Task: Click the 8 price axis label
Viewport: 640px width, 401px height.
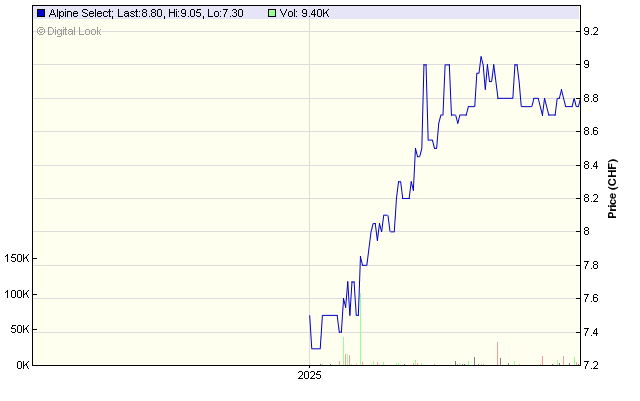Action: click(588, 232)
